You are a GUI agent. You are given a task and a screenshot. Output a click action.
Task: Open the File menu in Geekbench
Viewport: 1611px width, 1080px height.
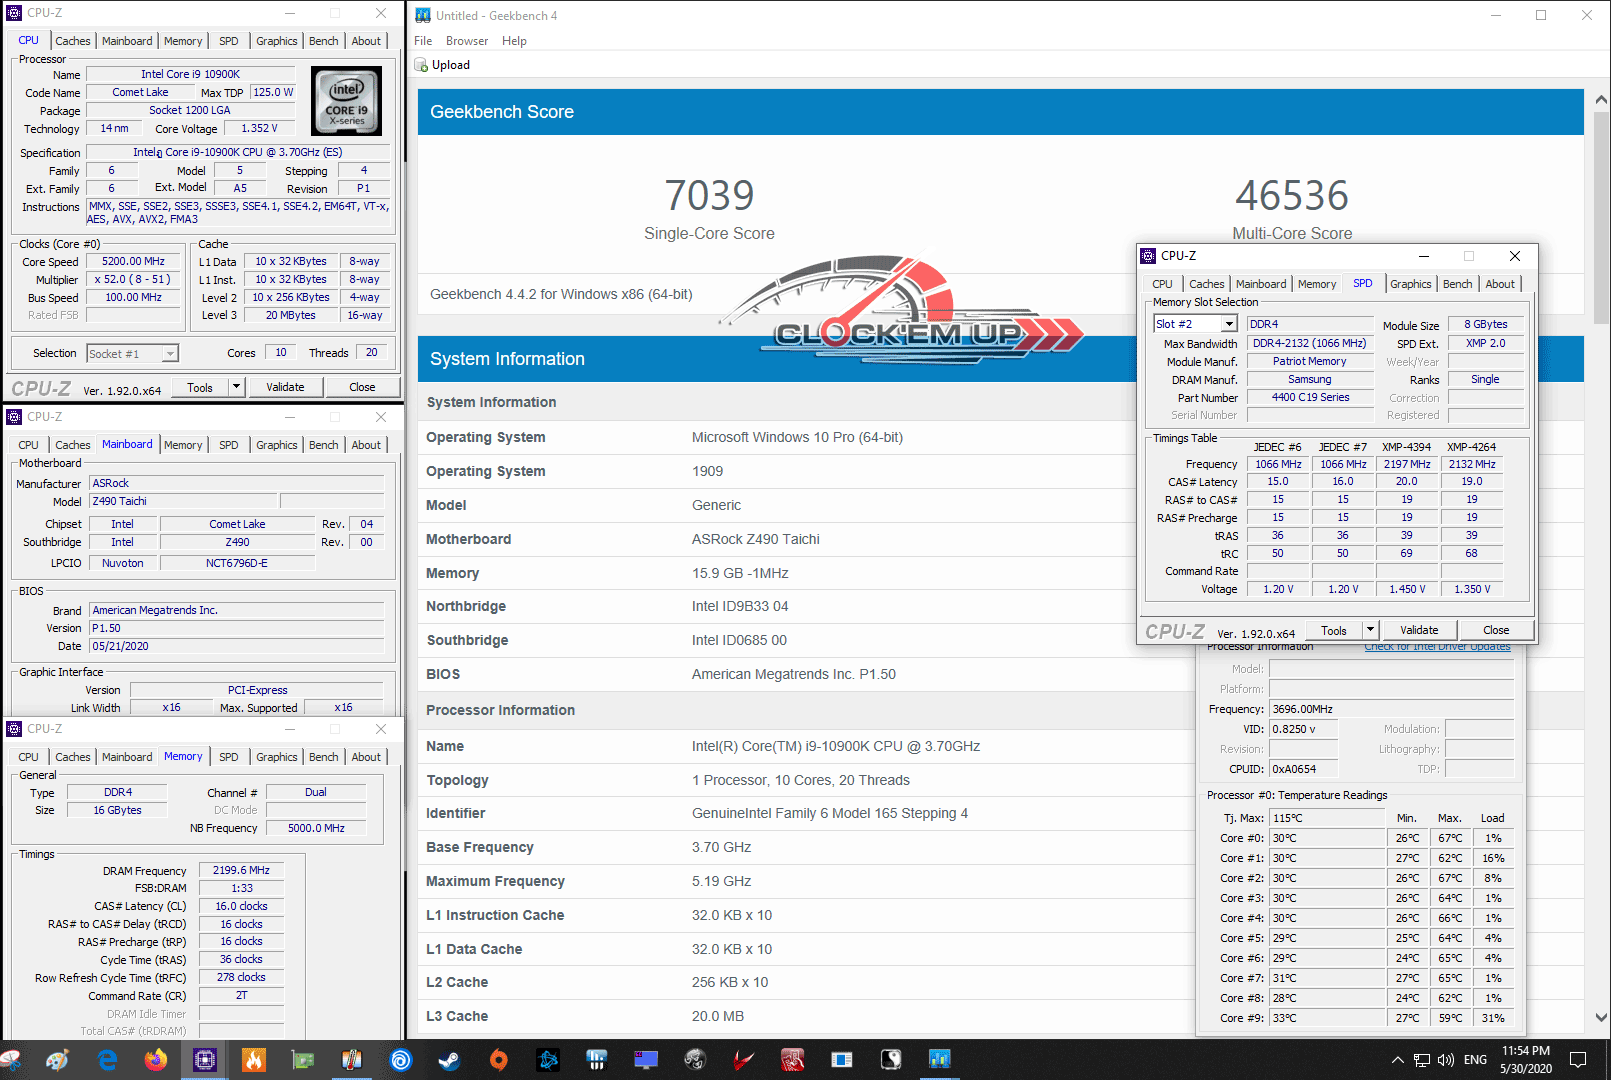[x=423, y=41]
